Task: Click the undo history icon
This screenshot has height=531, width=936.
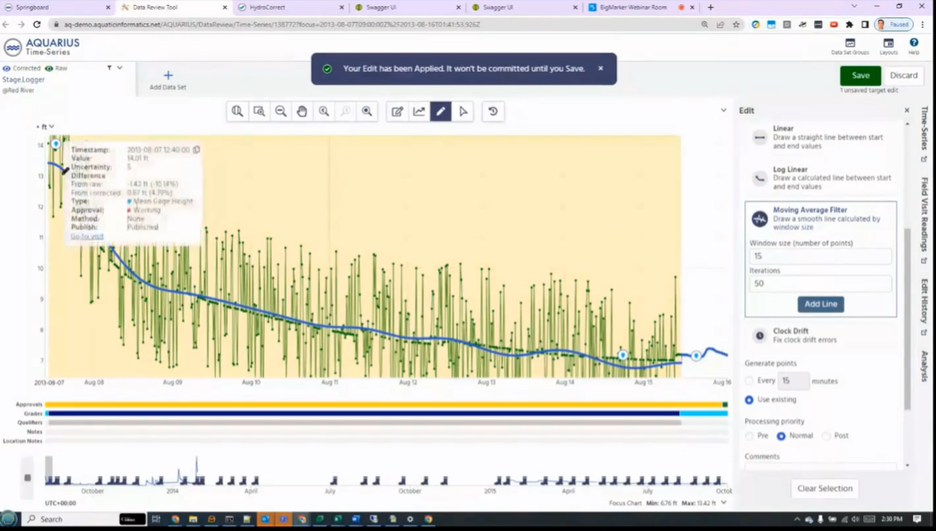Action: coord(493,112)
